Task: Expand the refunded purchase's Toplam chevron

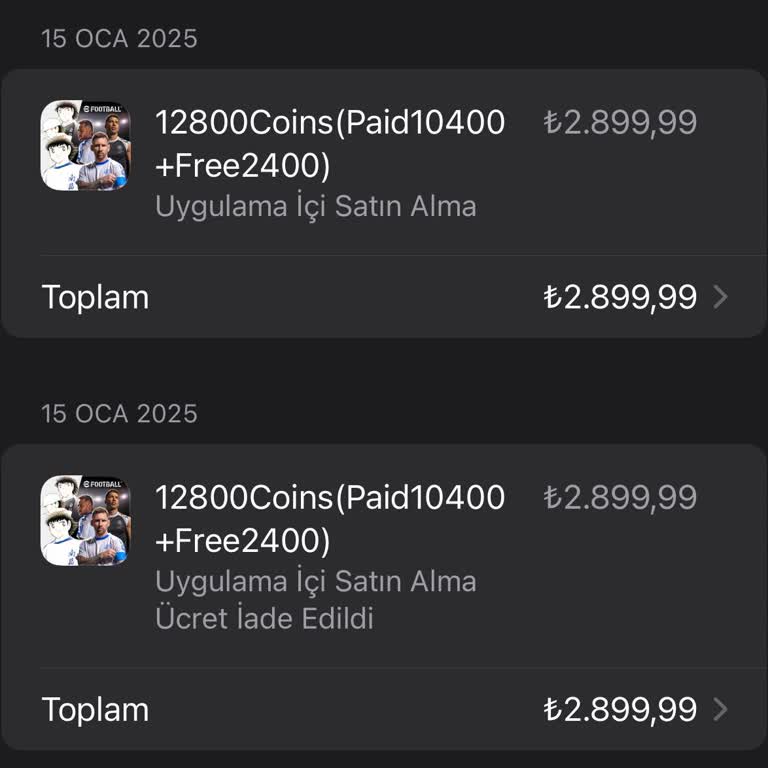Action: 720,709
